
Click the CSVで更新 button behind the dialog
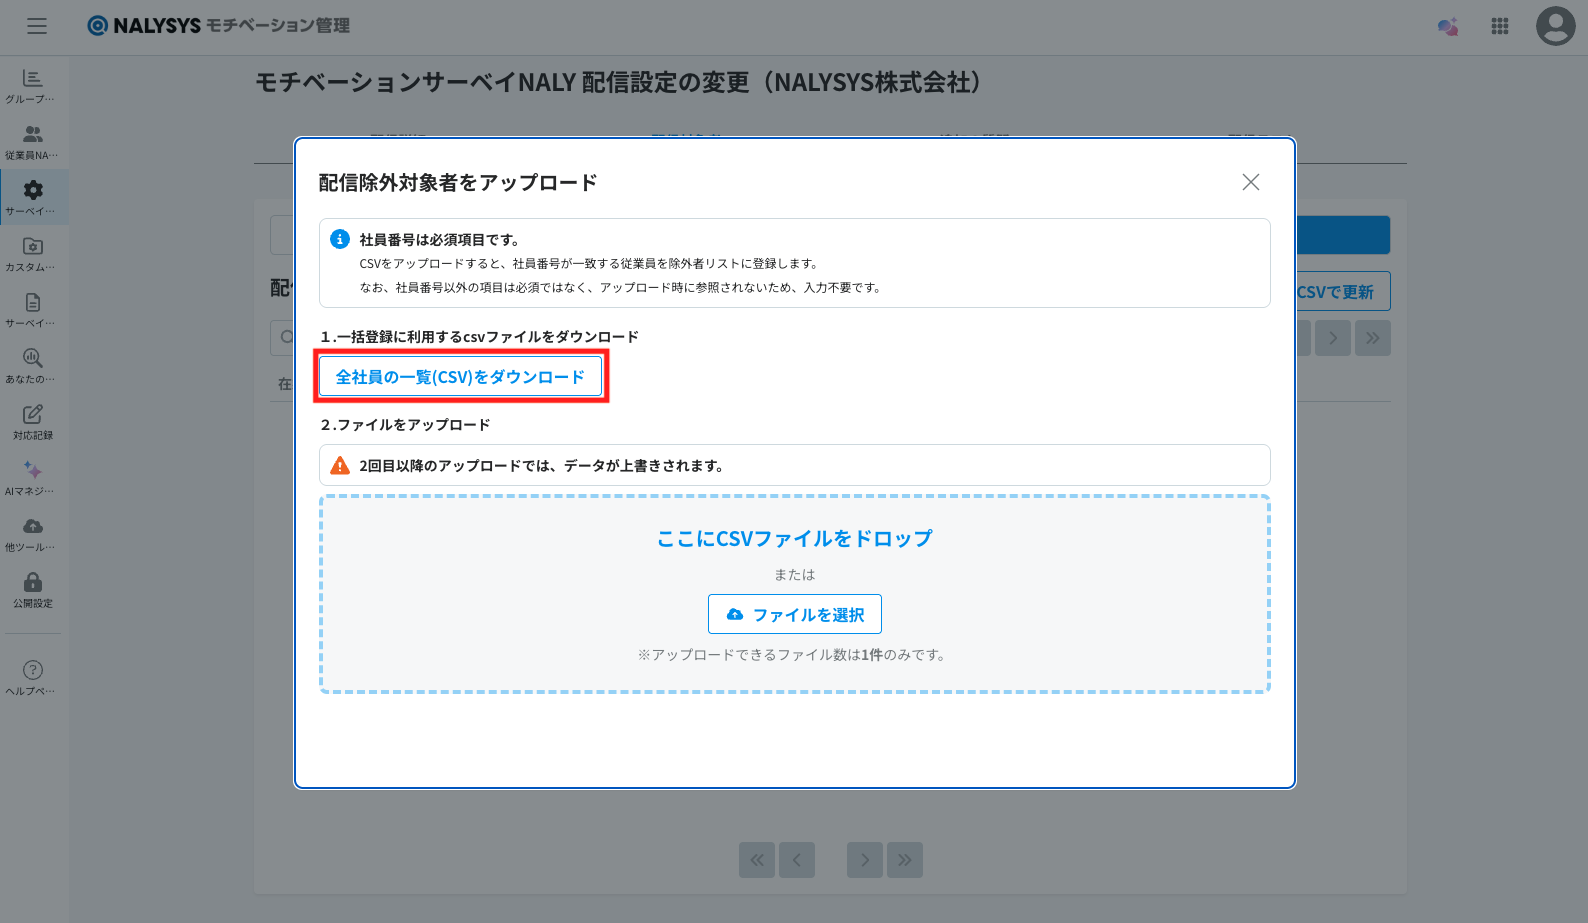coord(1343,291)
